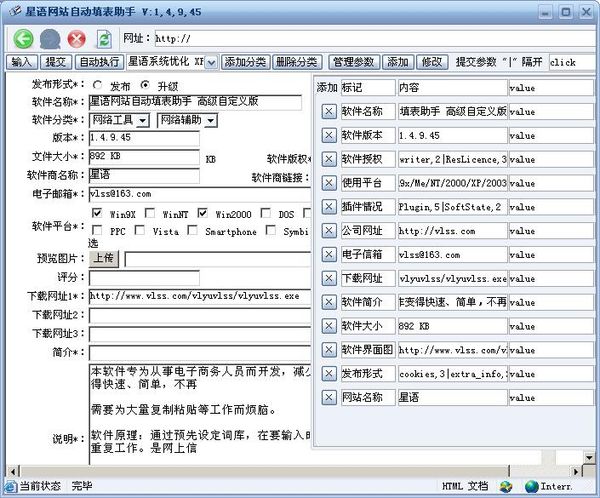This screenshot has height=498, width=600.
Task: Enable the WinNT platform checkbox
Action: pos(152,214)
